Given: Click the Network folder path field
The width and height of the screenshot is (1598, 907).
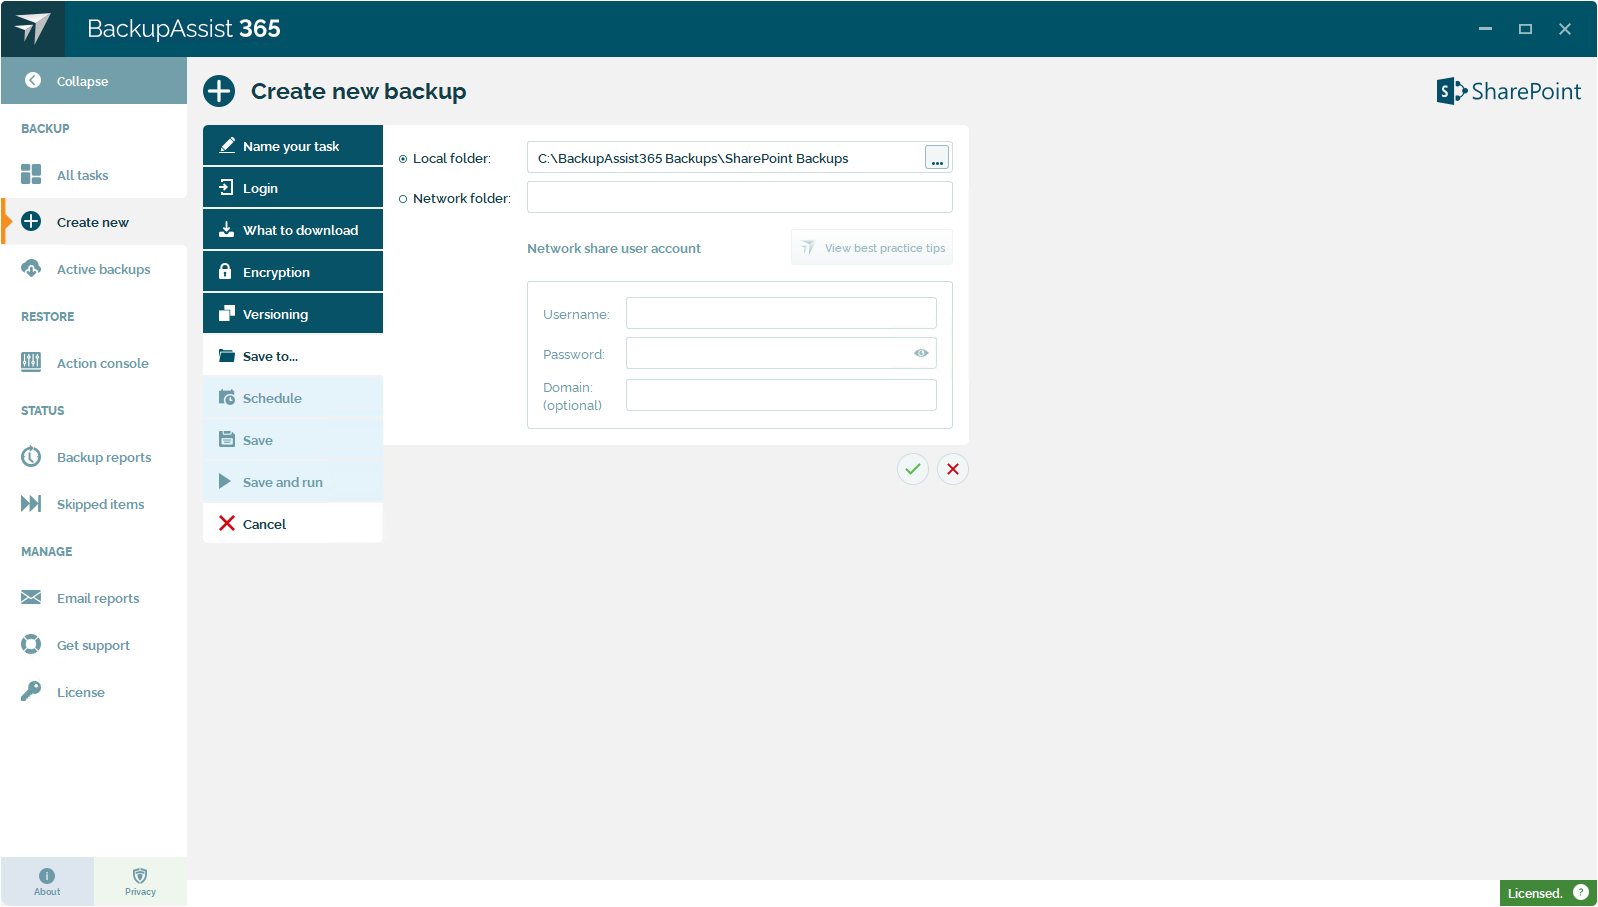Looking at the screenshot, I should [739, 198].
